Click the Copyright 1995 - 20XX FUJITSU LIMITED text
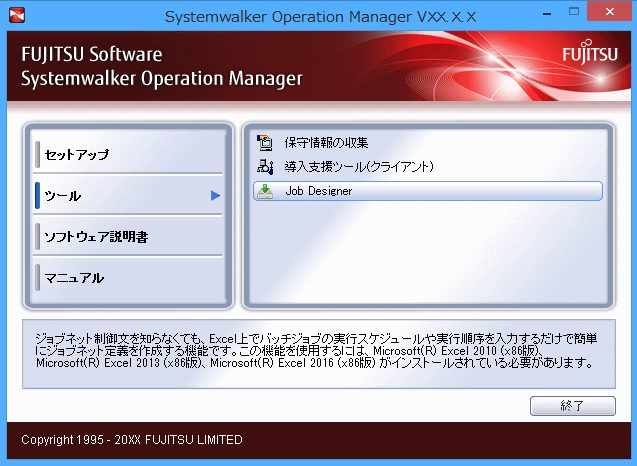The height and width of the screenshot is (466, 637). 132,440
